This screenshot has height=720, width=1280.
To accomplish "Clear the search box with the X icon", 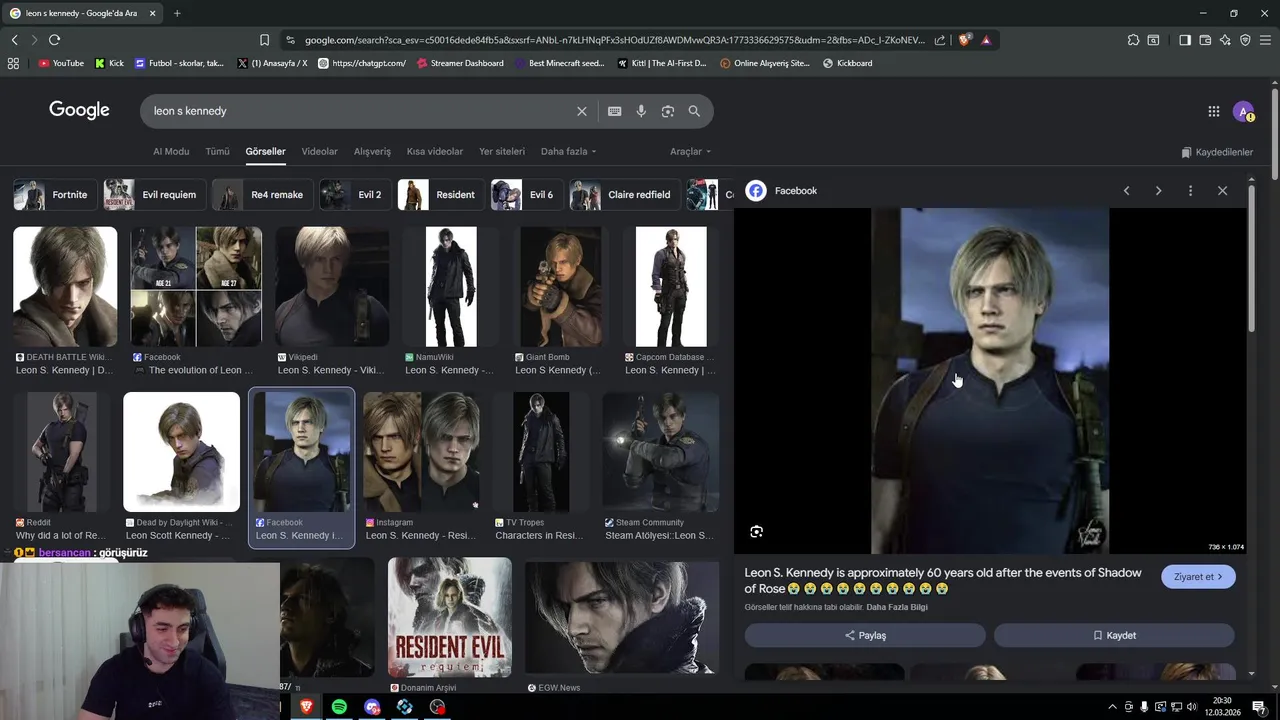I will tap(581, 111).
